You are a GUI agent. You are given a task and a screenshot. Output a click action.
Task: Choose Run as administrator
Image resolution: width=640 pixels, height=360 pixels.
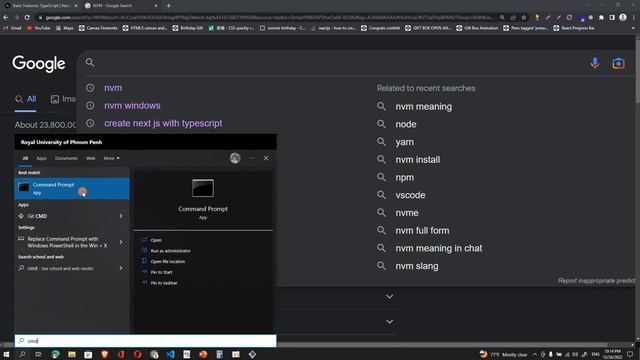pyautogui.click(x=171, y=251)
